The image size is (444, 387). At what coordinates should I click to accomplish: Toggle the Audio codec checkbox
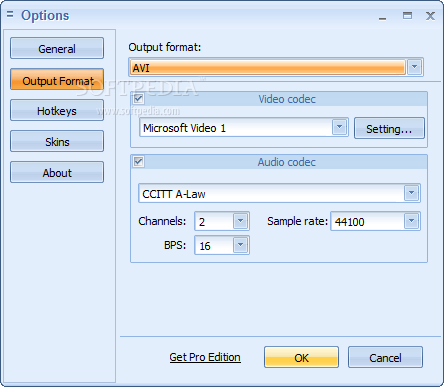point(138,162)
